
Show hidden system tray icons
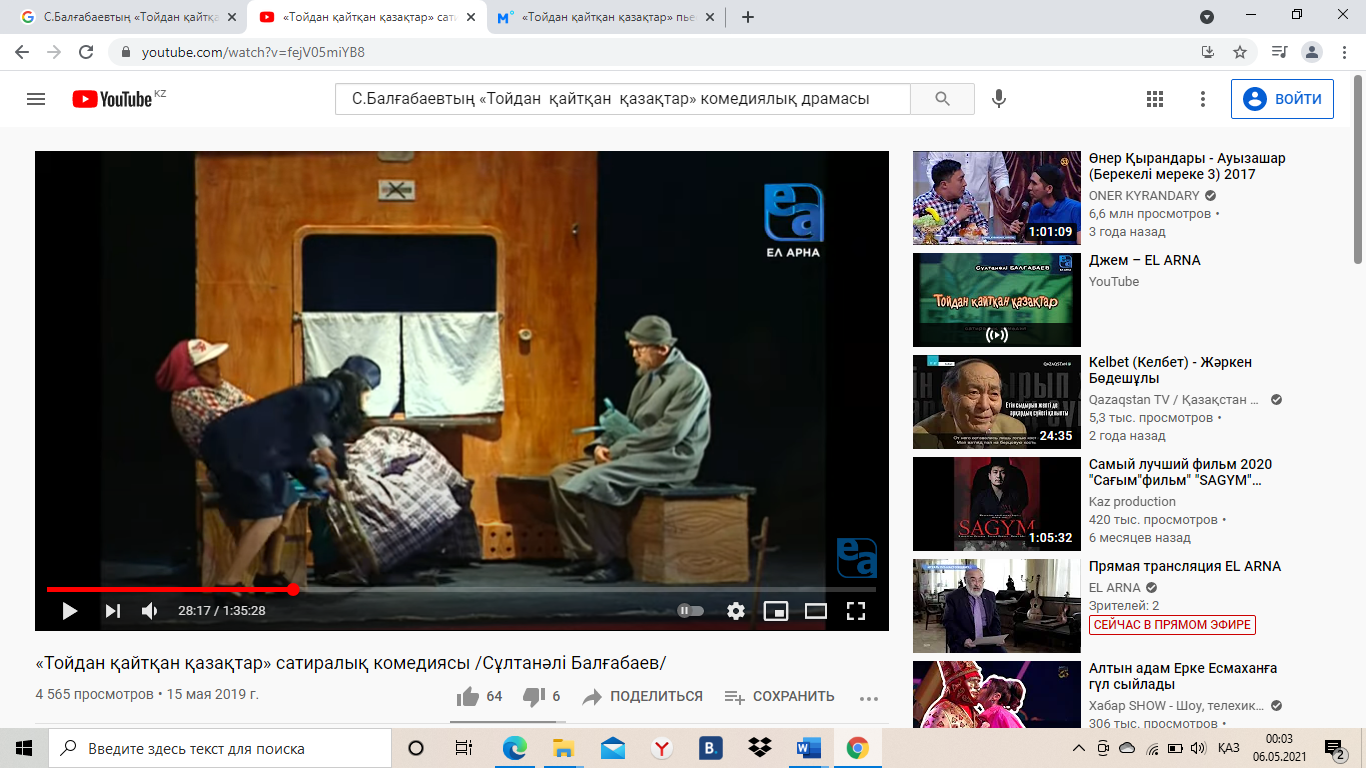(x=1078, y=748)
